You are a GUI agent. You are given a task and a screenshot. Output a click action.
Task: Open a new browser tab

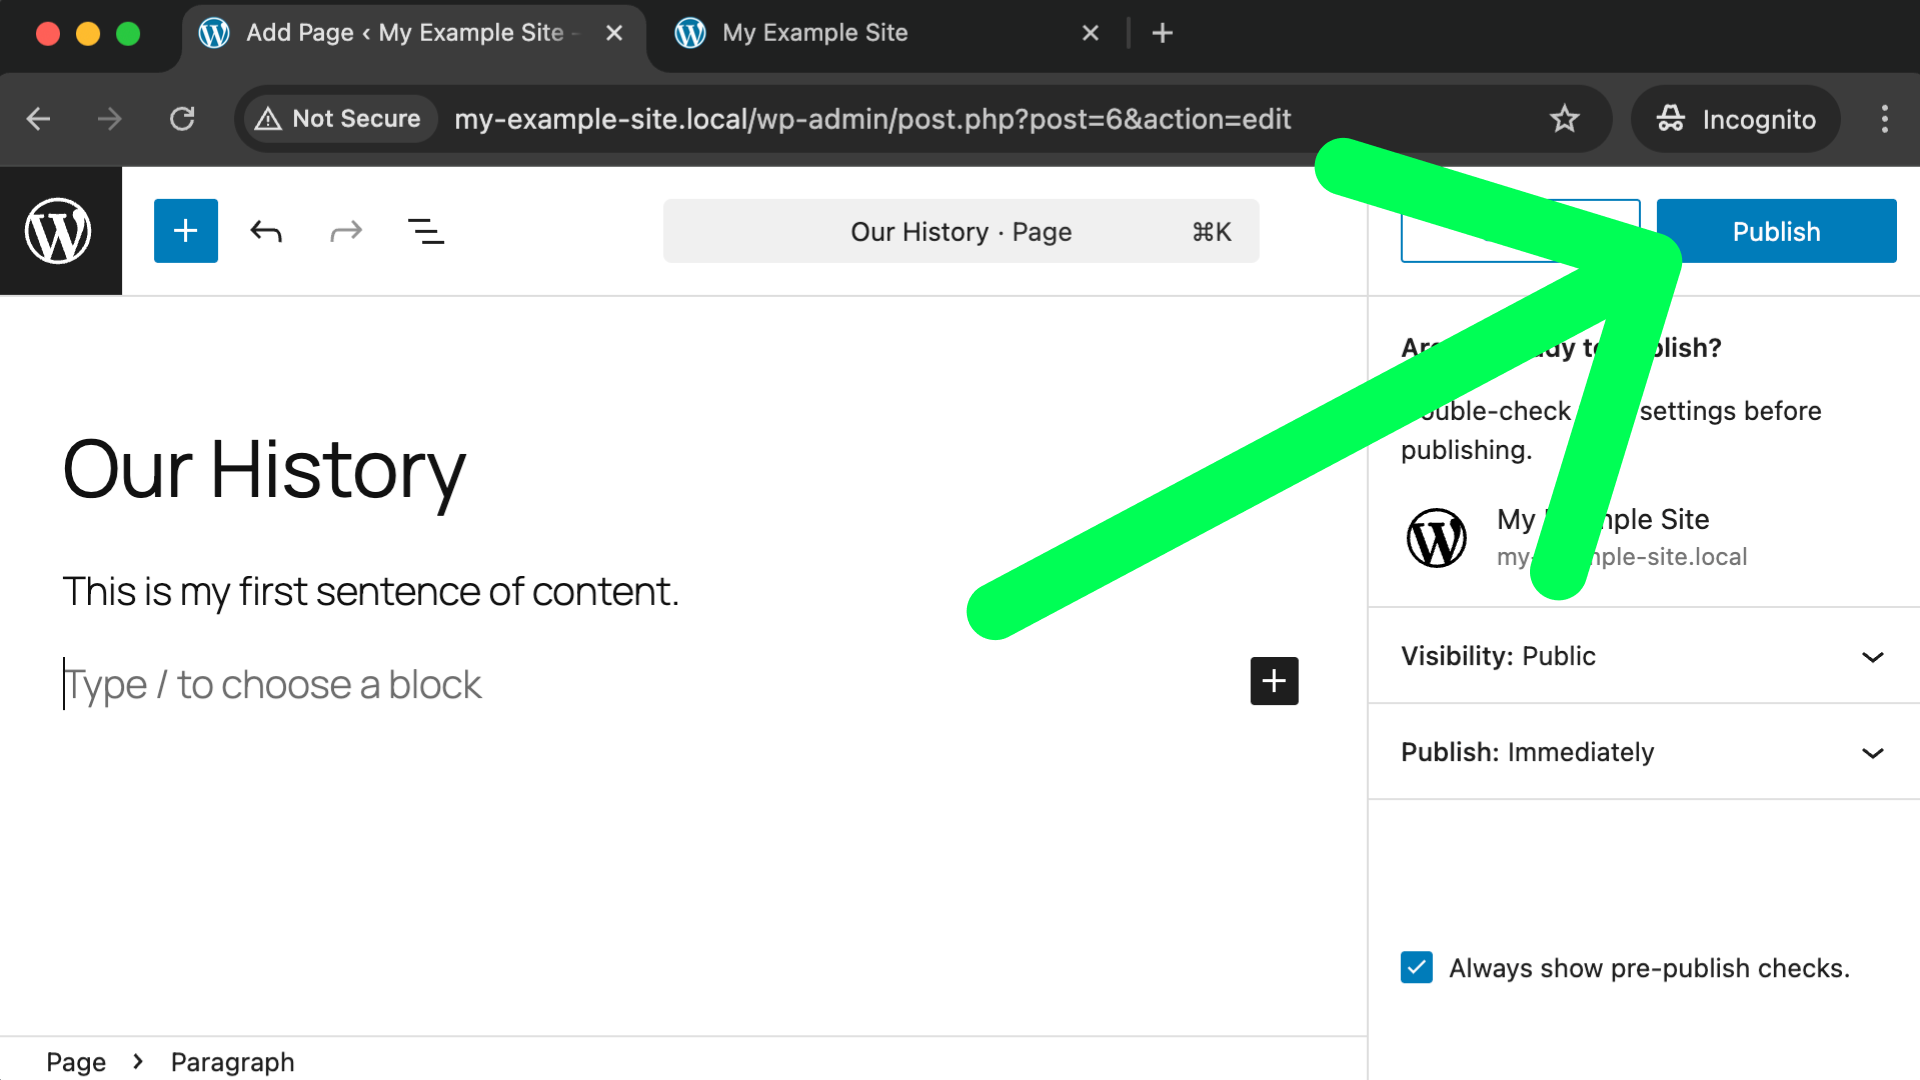pos(1162,33)
